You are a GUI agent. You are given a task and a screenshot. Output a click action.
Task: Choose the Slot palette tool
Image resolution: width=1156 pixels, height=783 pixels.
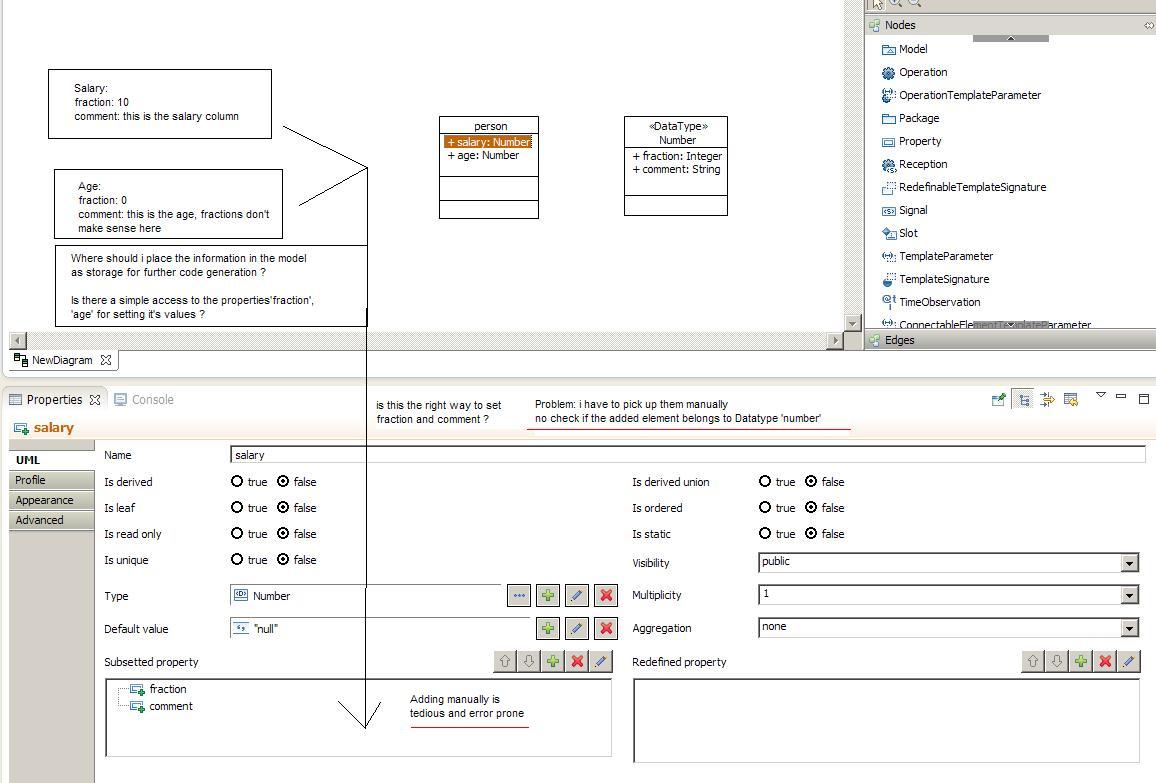click(x=899, y=233)
